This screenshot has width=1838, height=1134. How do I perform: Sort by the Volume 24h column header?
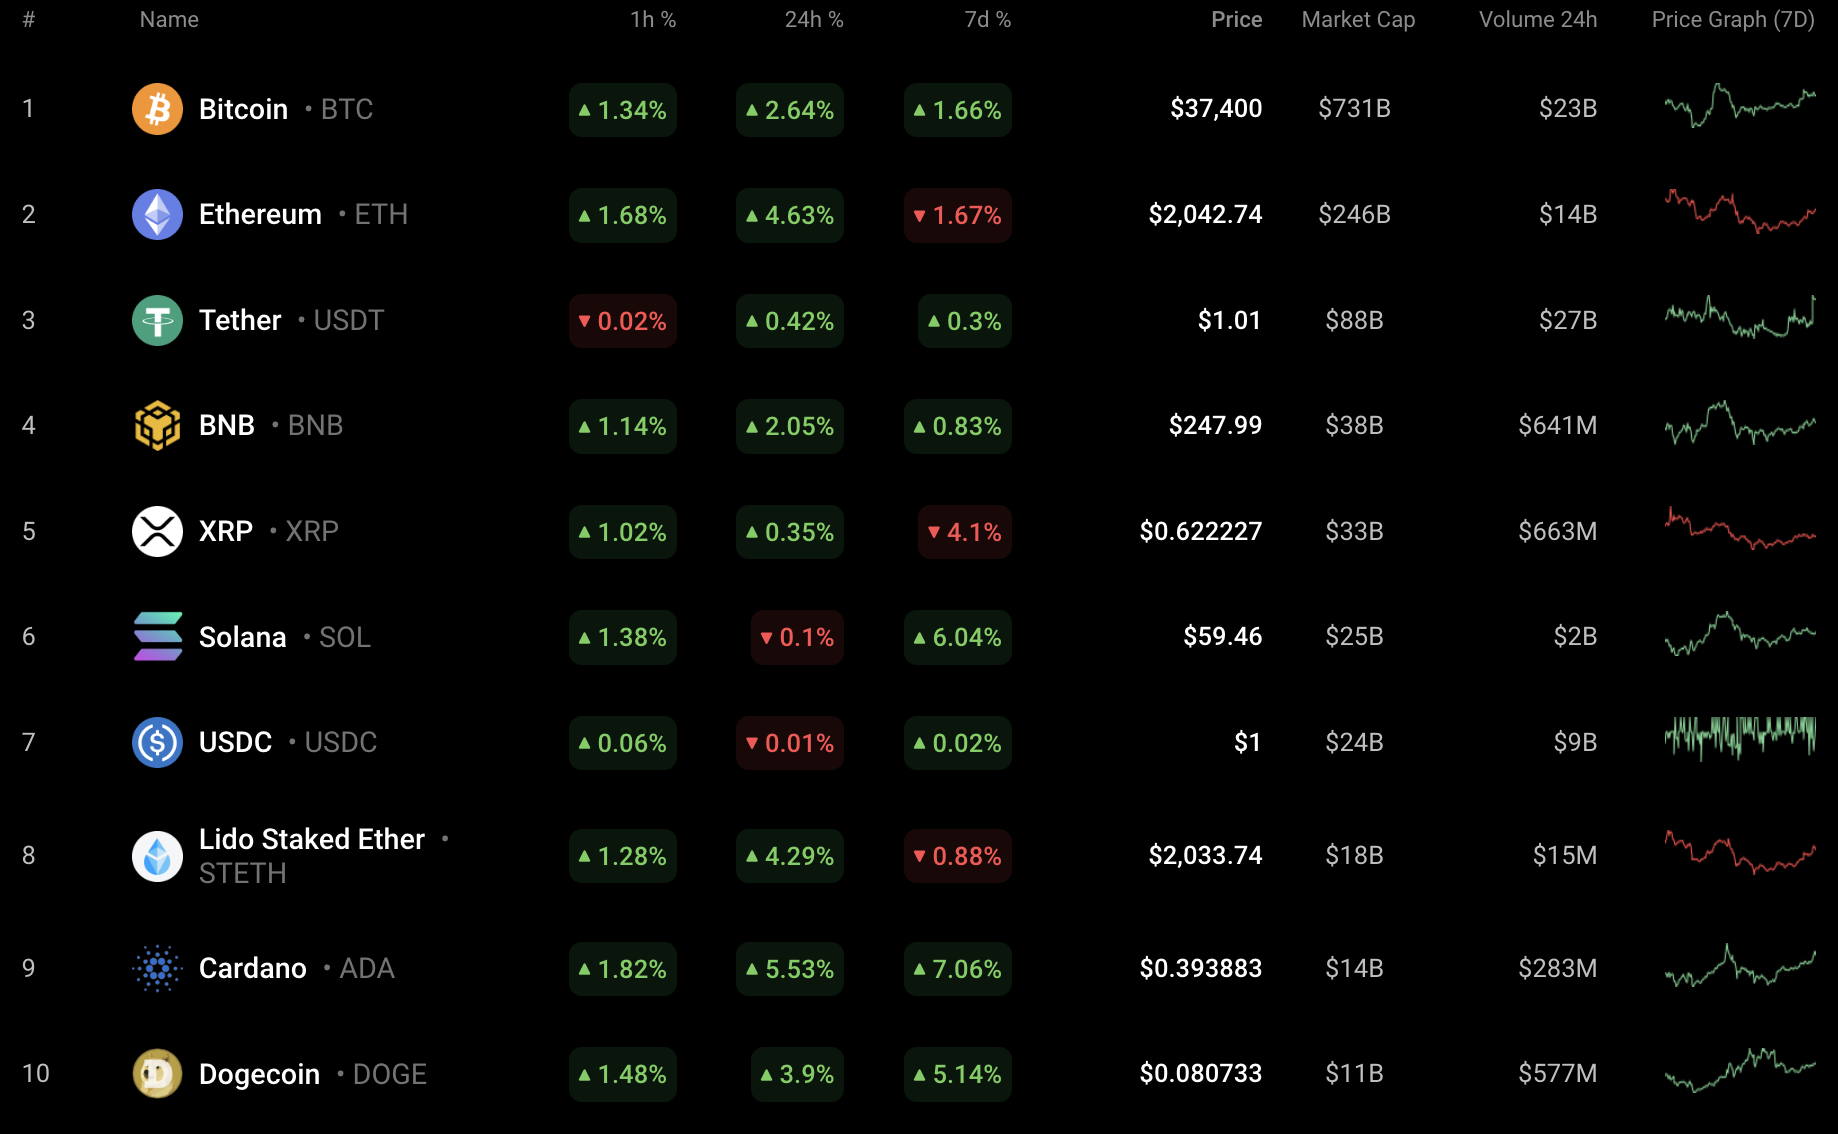pyautogui.click(x=1538, y=20)
